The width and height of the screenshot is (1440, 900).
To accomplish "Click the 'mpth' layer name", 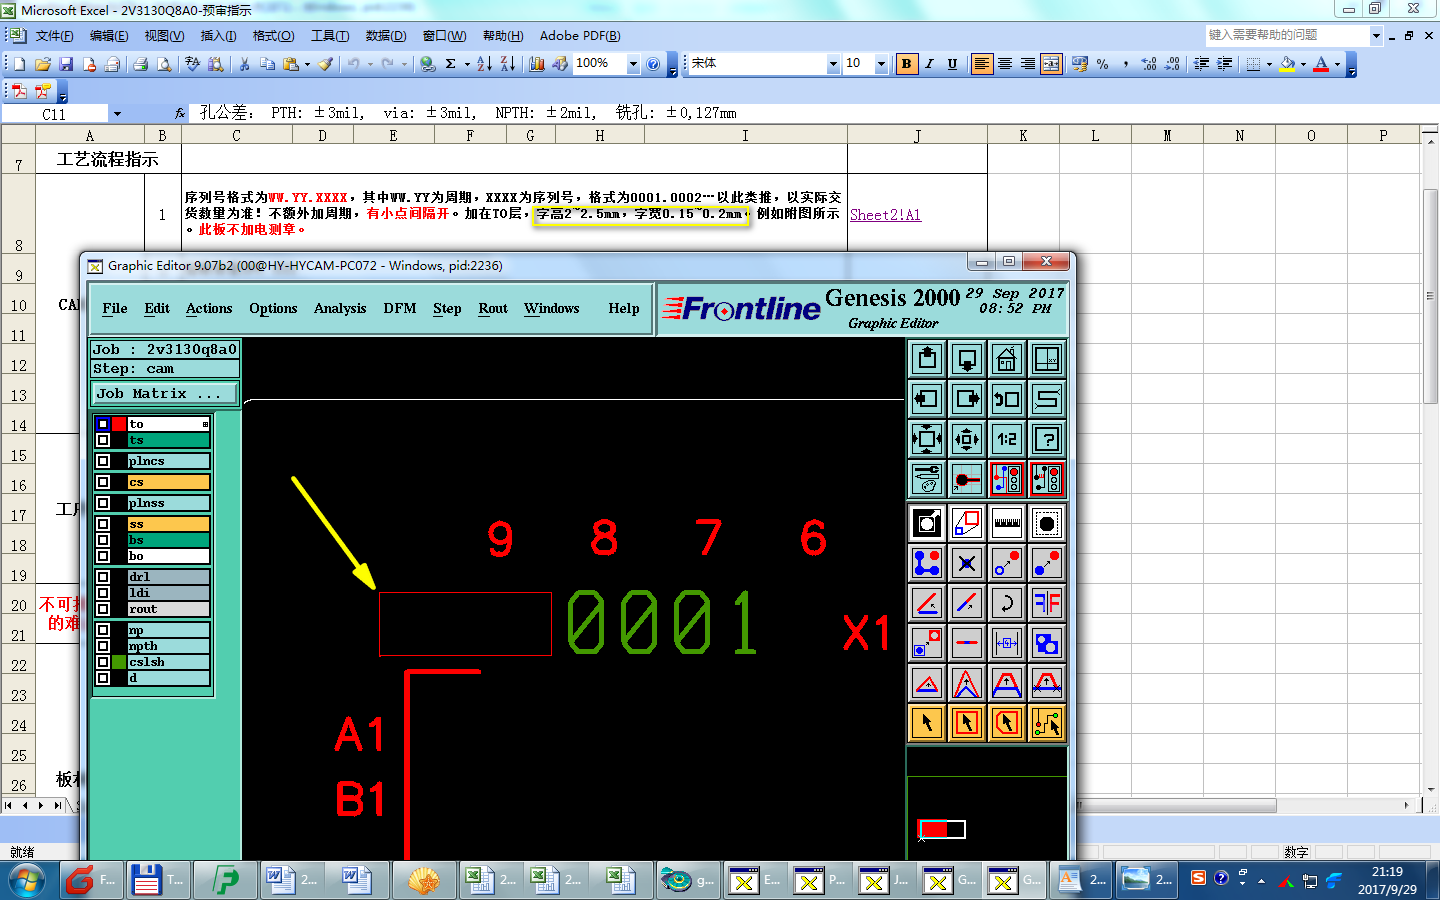I will coord(168,646).
